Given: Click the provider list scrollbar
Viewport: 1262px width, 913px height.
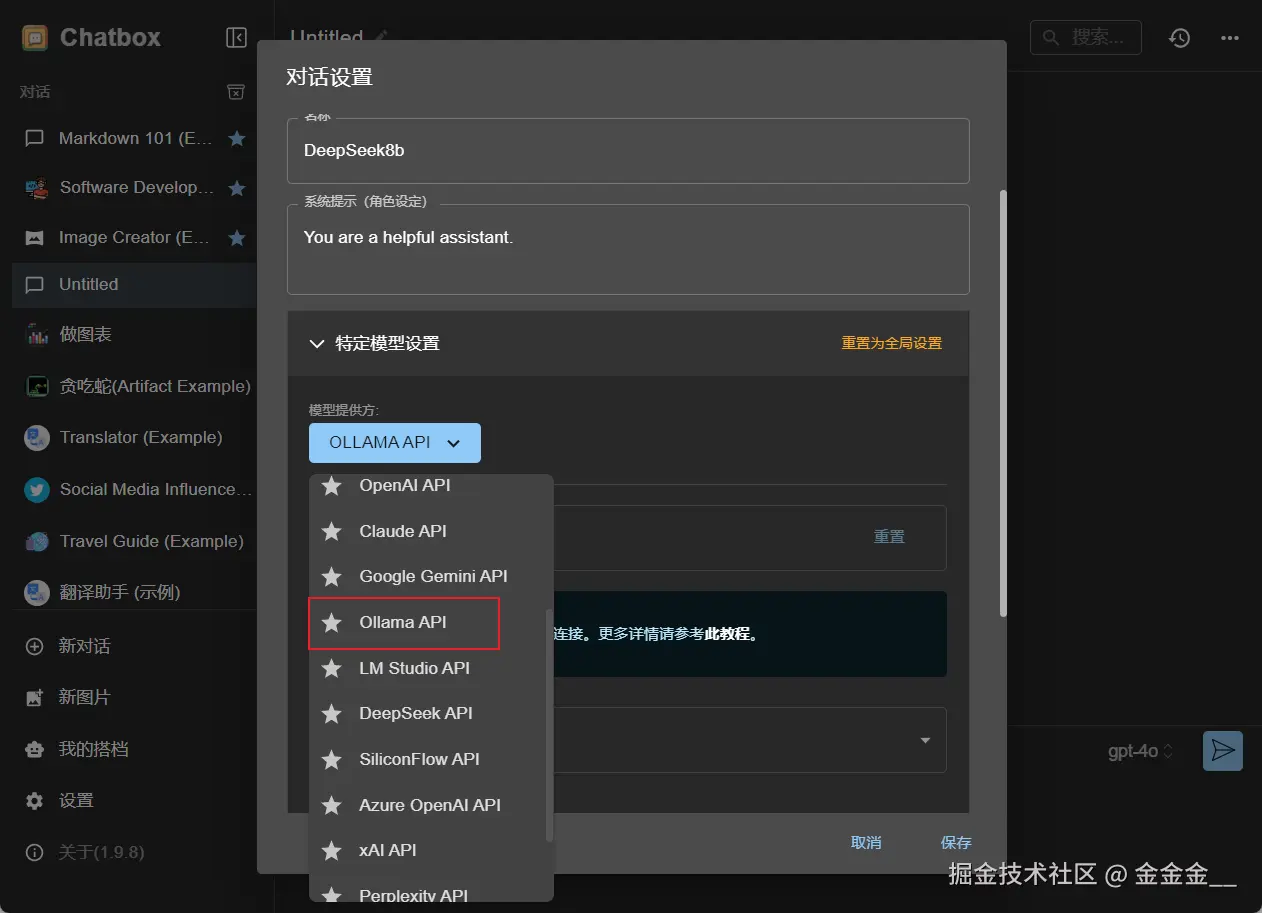Looking at the screenshot, I should pyautogui.click(x=548, y=725).
